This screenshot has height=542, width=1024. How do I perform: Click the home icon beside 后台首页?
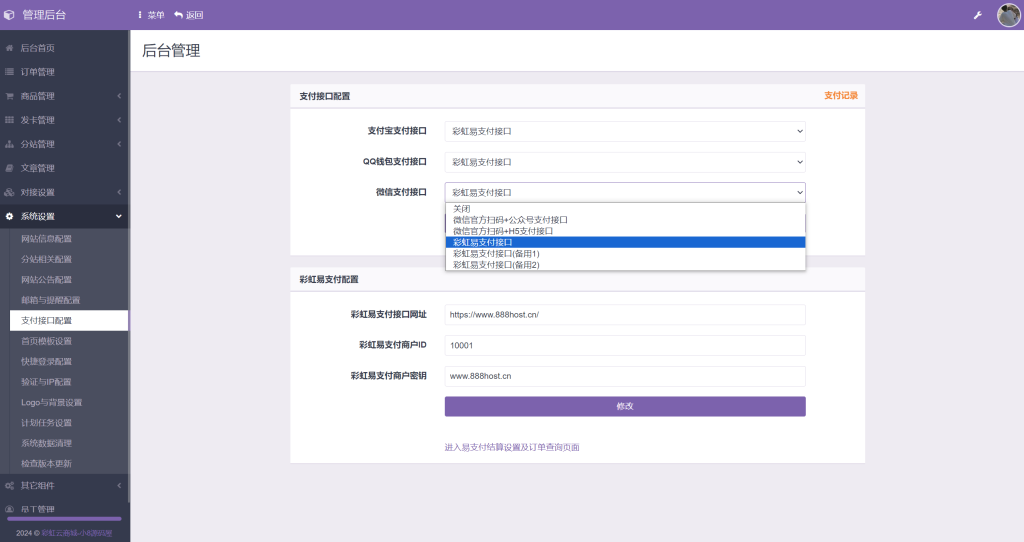(x=9, y=48)
